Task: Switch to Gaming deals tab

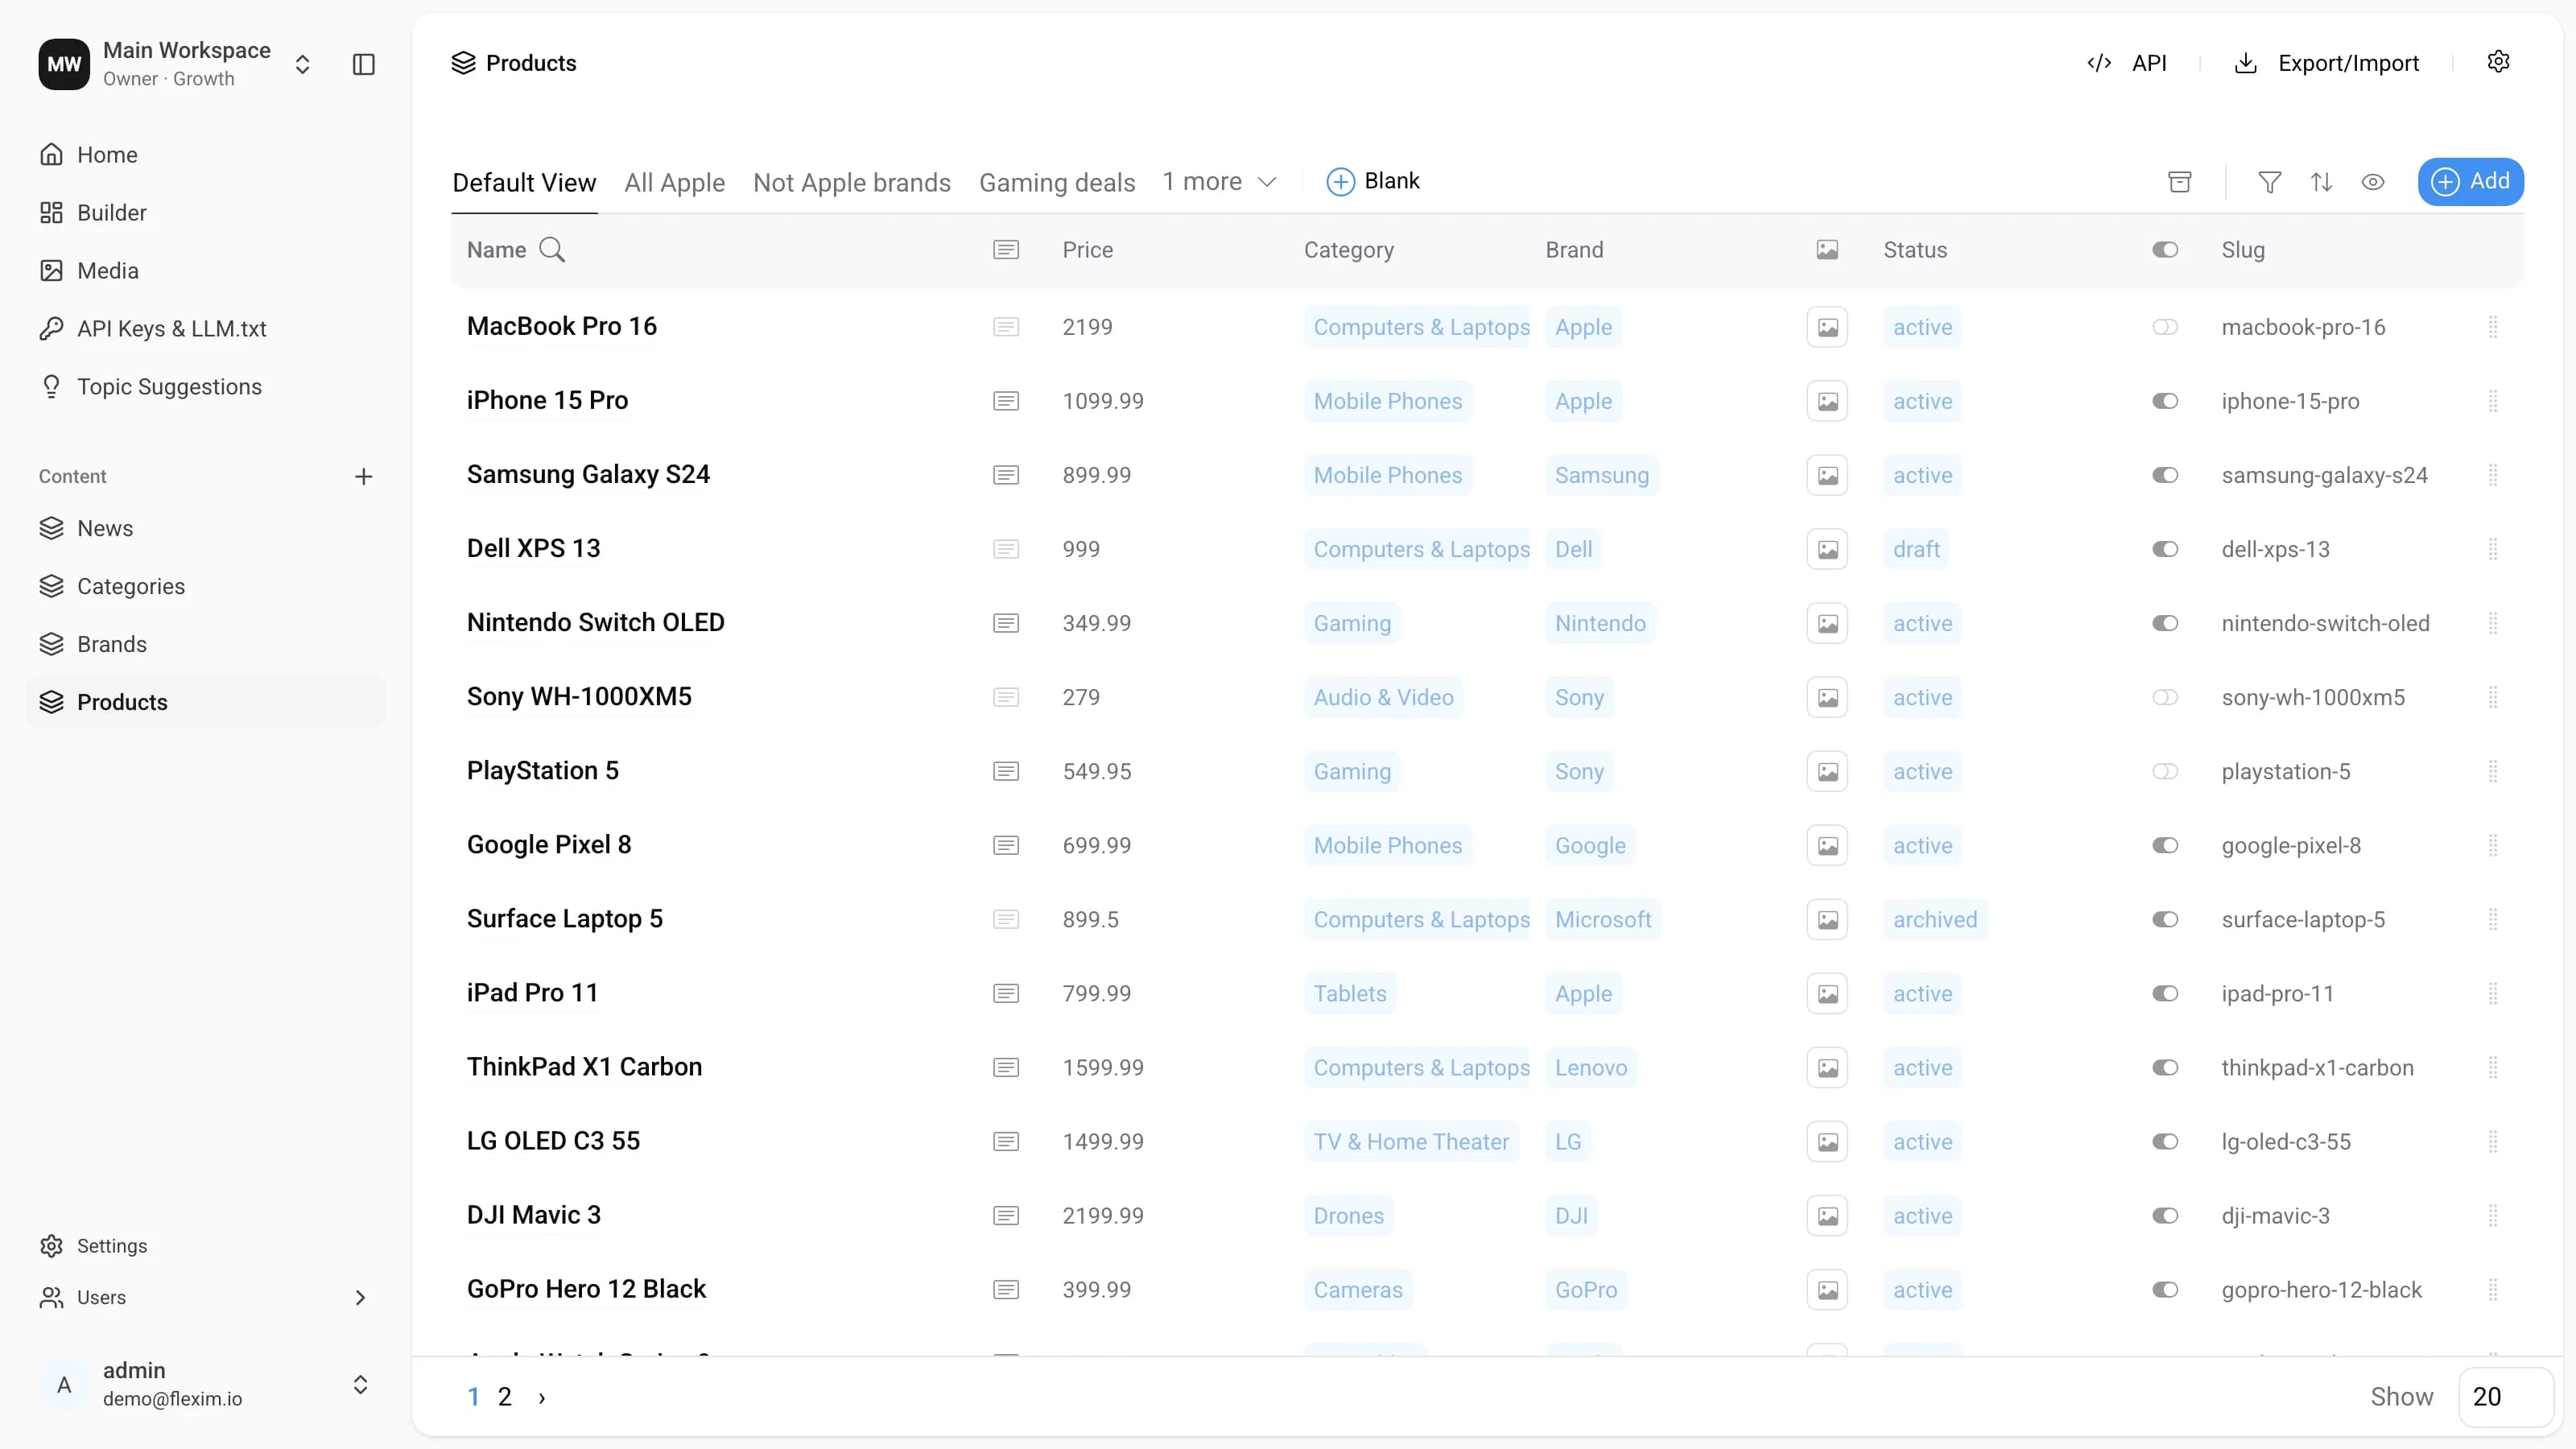Action: (x=1057, y=183)
